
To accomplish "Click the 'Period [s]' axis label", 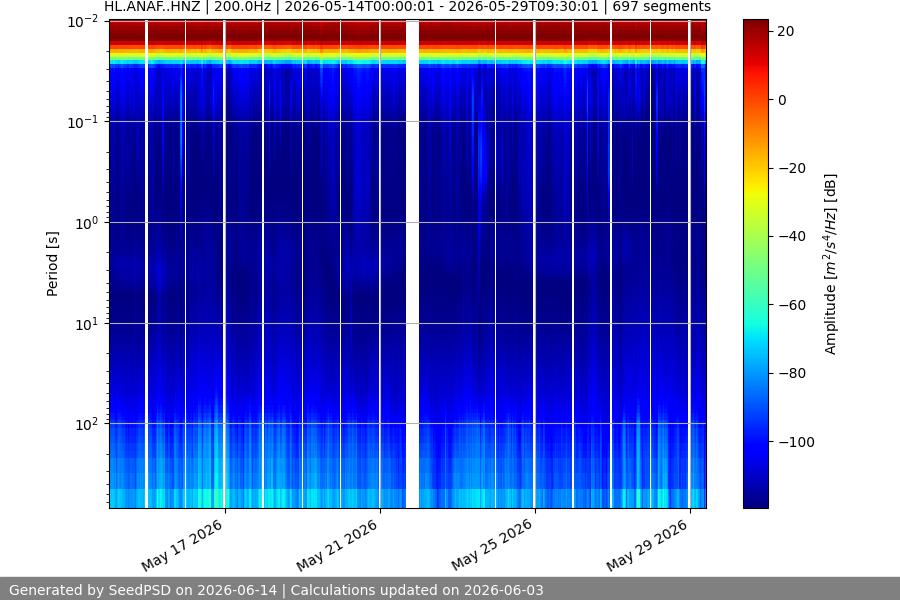I will 52,264.
